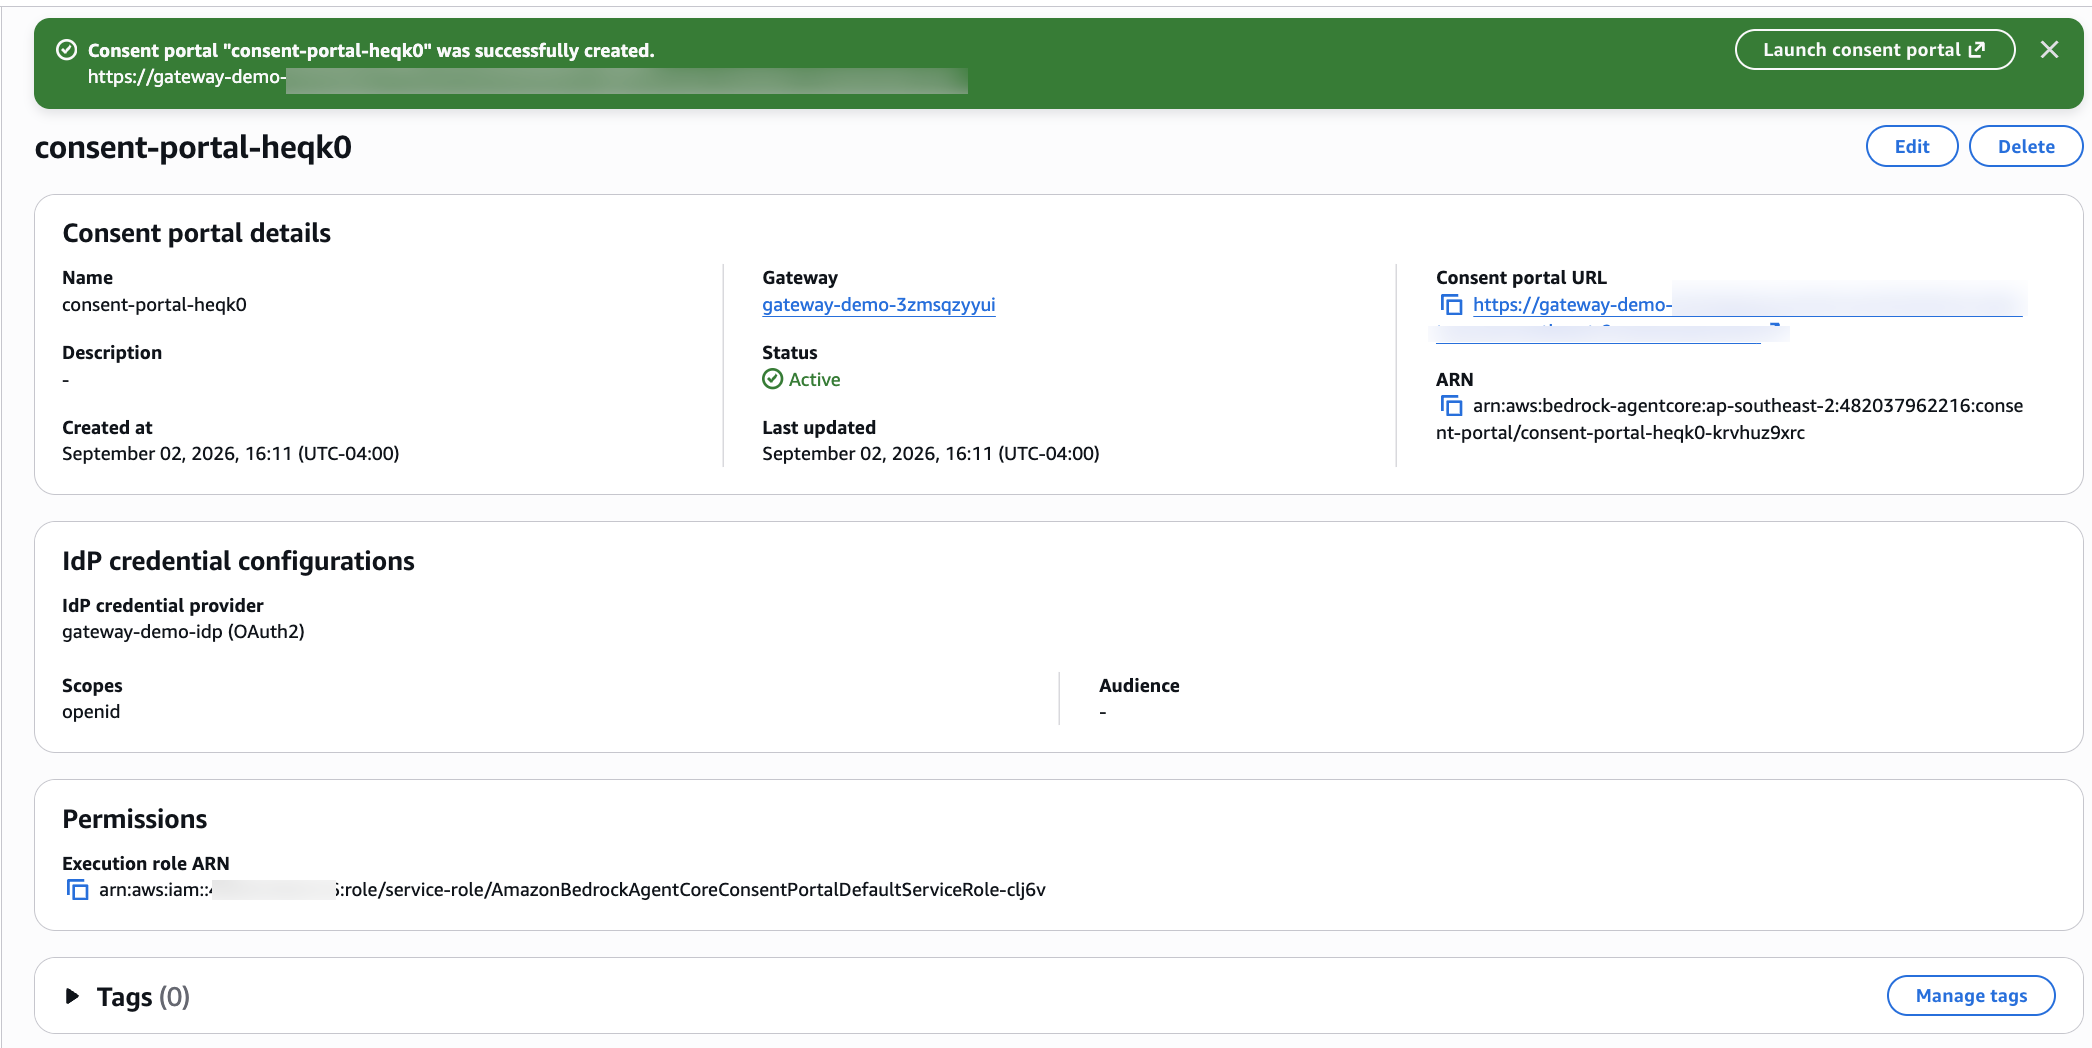Expand the Tags section
Screen dimensions: 2092x1048
pos(72,996)
